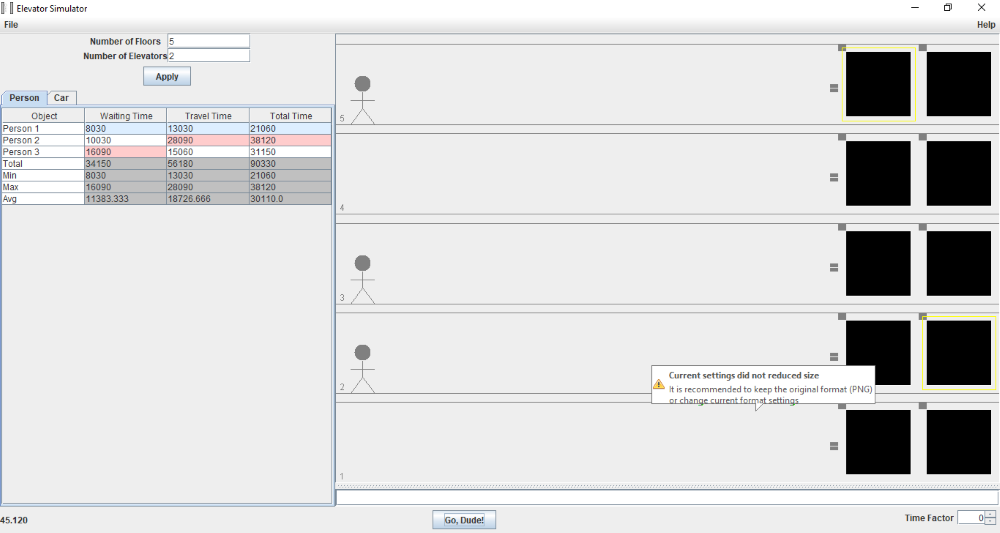The width and height of the screenshot is (1000, 533).
Task: Start the simulation with Go, Dude!
Action: click(x=464, y=520)
